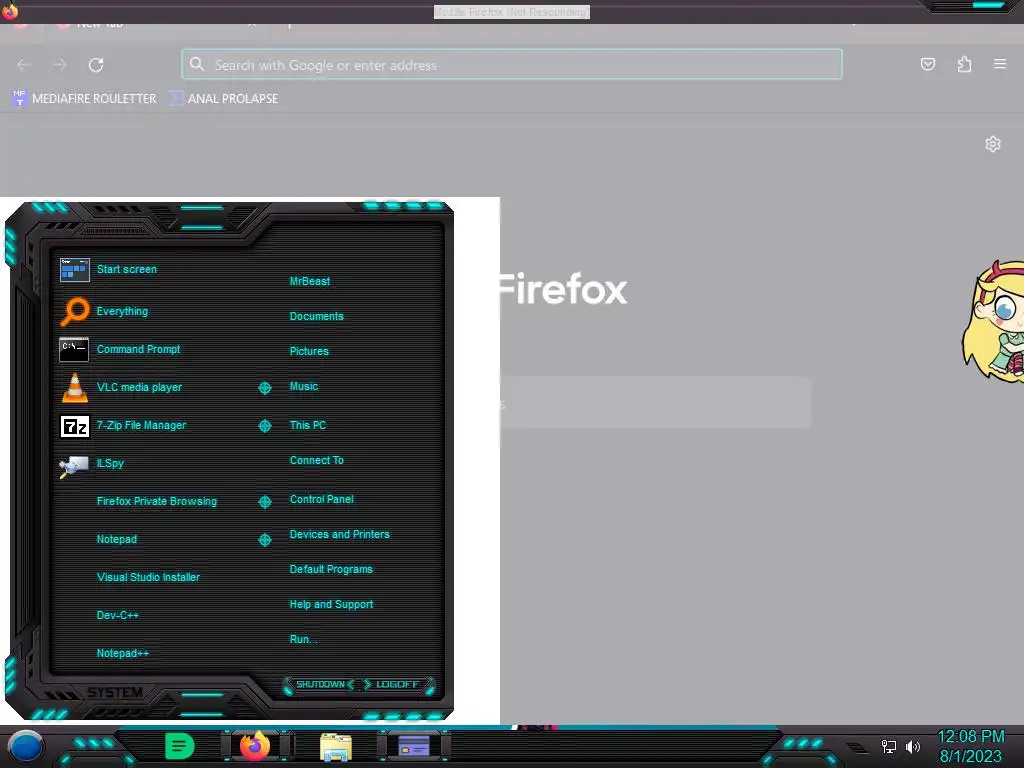The image size is (1024, 768).
Task: Switch to Firefox on taskbar
Action: [255, 746]
